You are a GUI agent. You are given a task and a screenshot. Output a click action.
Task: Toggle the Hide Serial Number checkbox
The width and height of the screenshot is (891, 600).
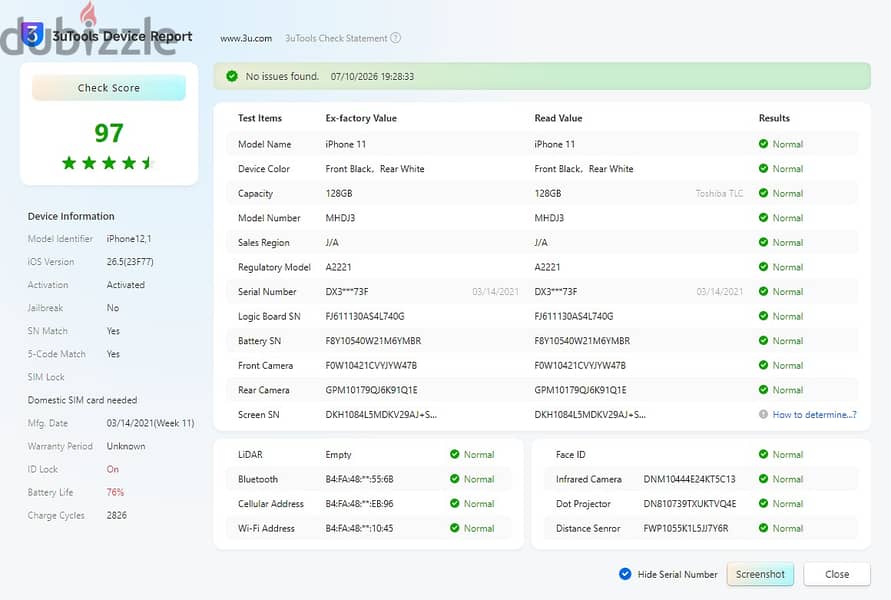tap(625, 574)
